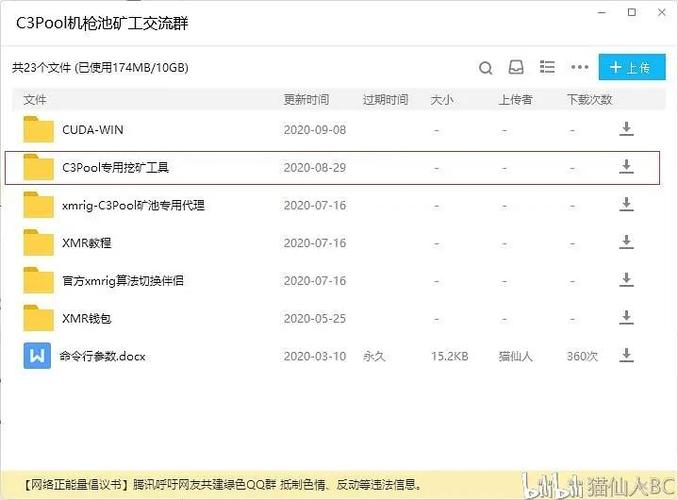Click the 永久 expiry value

(x=374, y=356)
